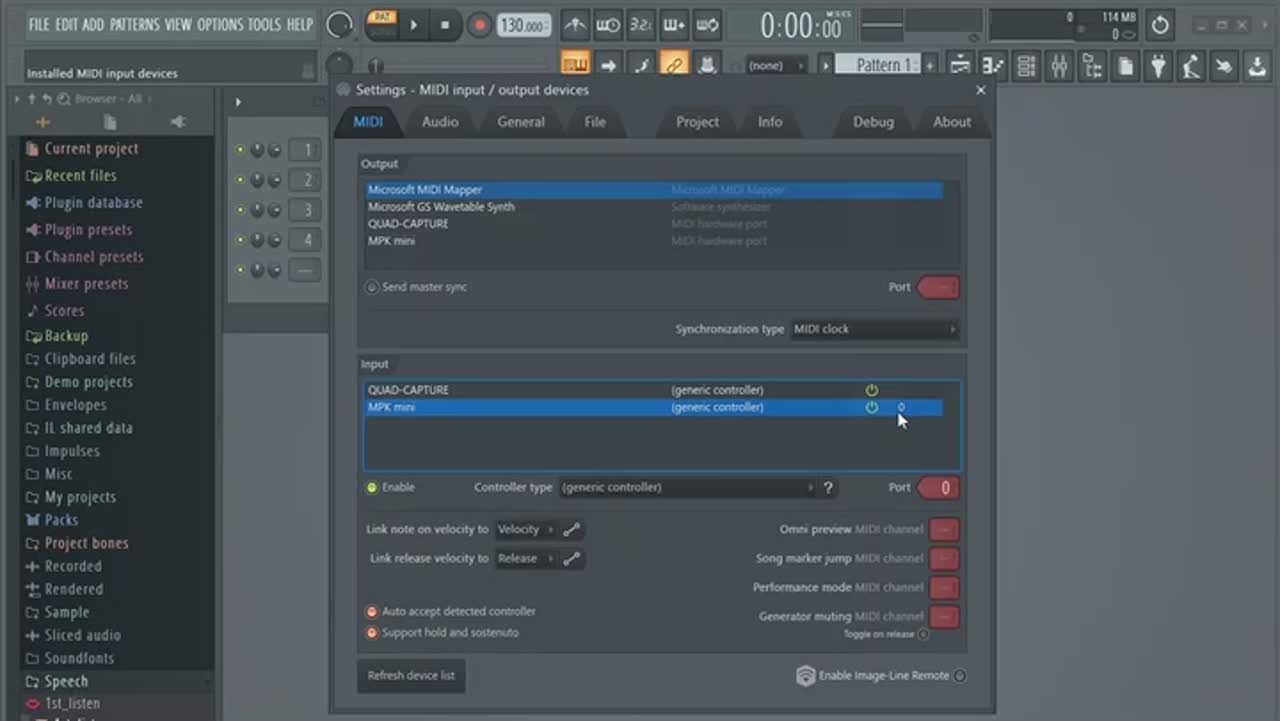Click the Piano roll view icon
Viewport: 1280px width, 721px height.
[993, 66]
